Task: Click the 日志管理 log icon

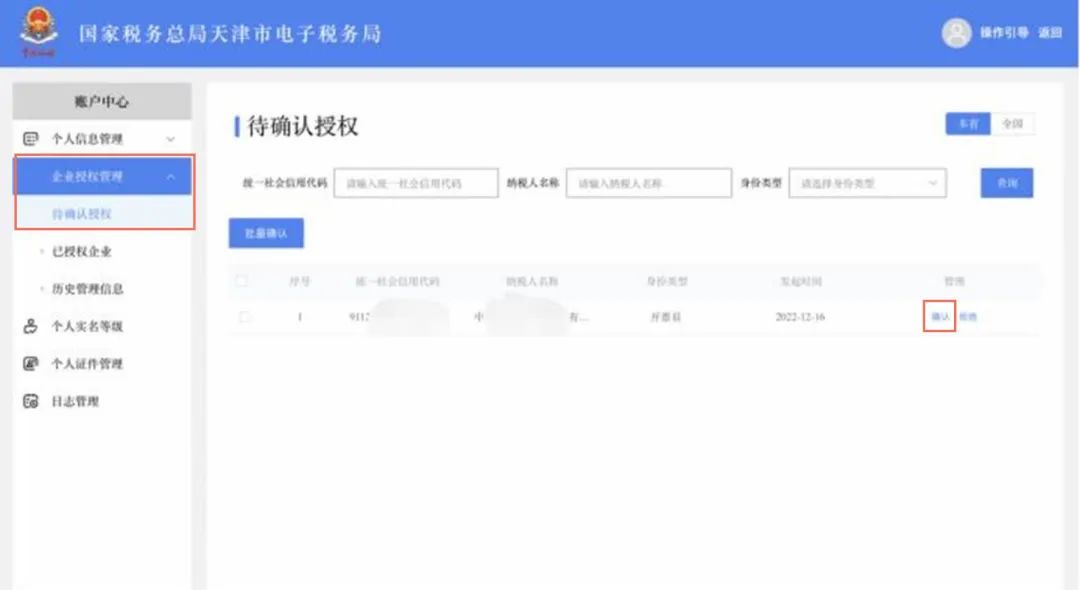Action: tap(30, 402)
